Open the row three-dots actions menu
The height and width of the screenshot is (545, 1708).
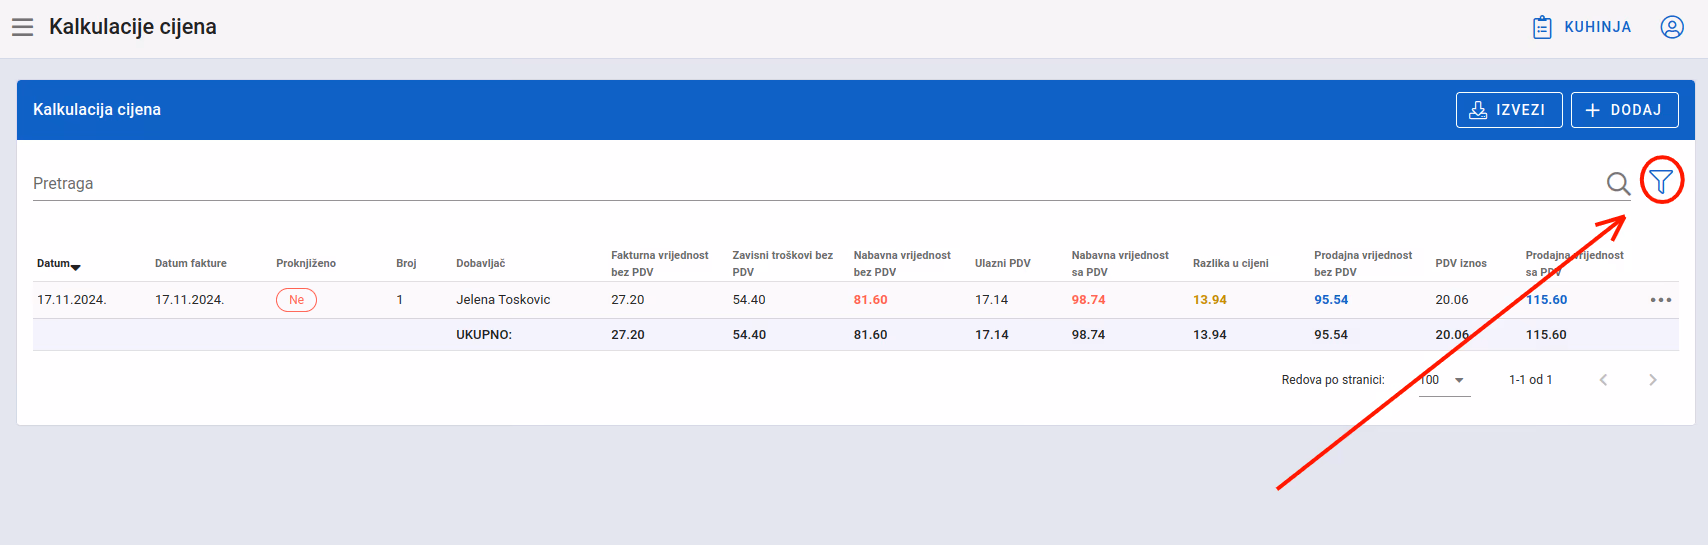[1661, 300]
